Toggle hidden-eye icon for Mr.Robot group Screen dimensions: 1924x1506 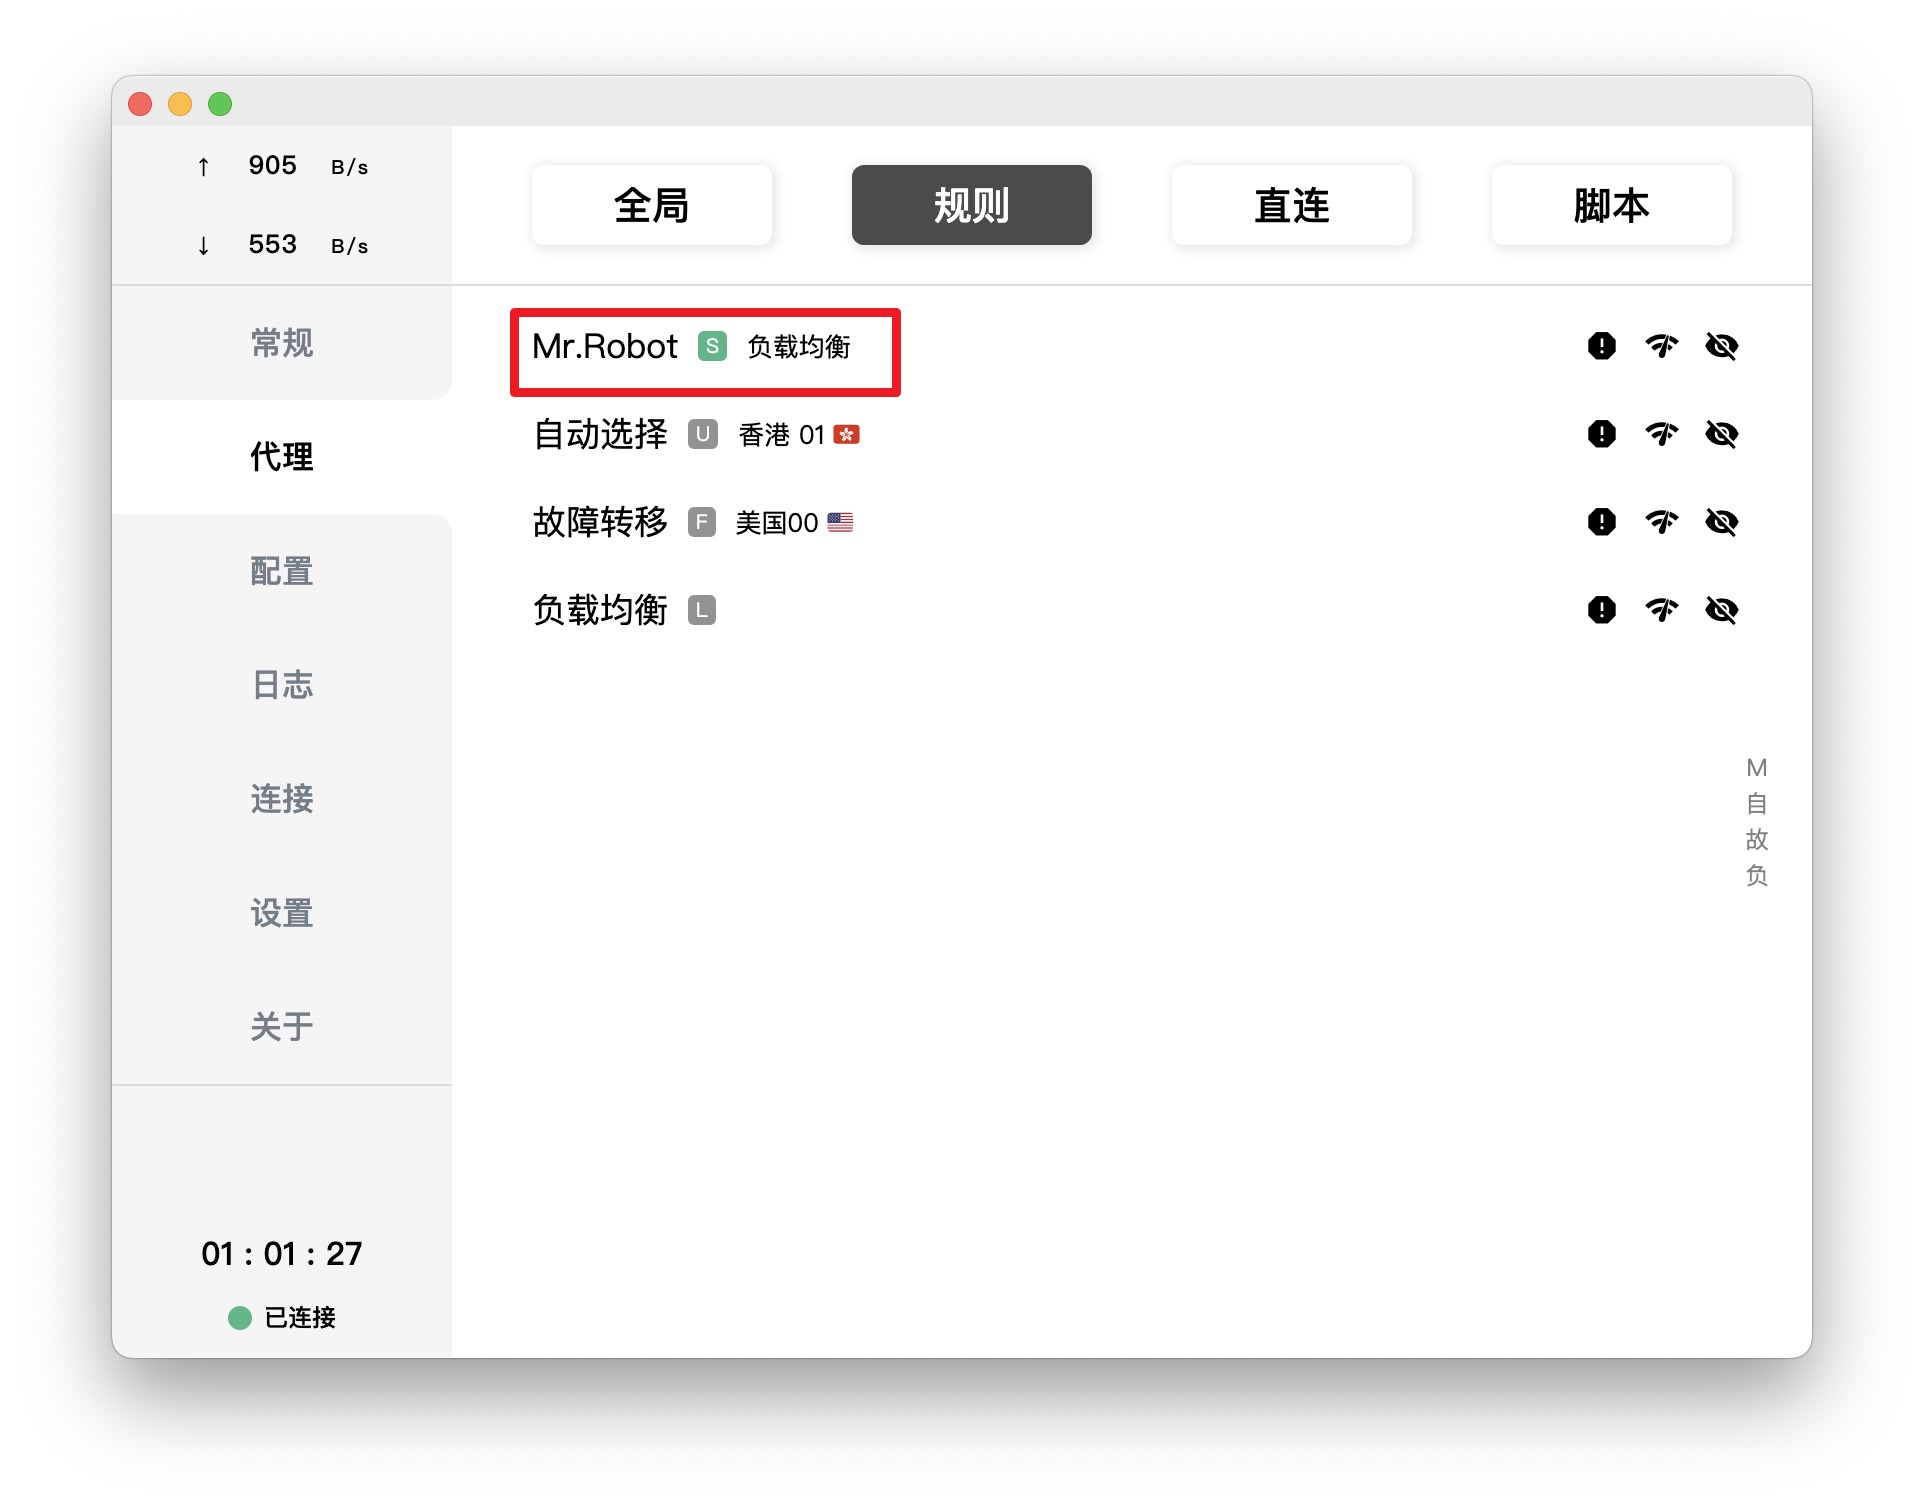[x=1721, y=346]
